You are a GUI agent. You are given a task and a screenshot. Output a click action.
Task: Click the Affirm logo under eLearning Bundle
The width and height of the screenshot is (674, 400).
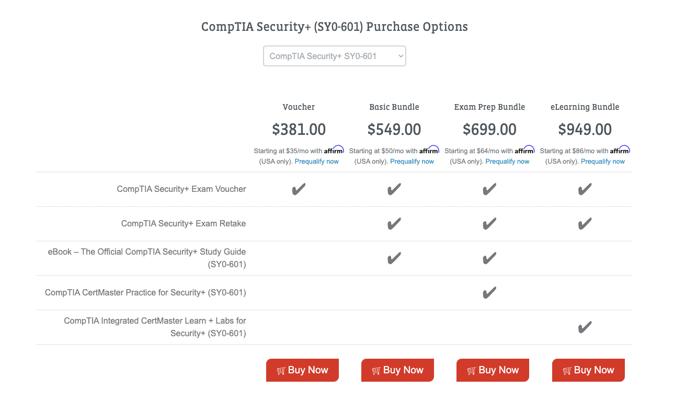[620, 150]
